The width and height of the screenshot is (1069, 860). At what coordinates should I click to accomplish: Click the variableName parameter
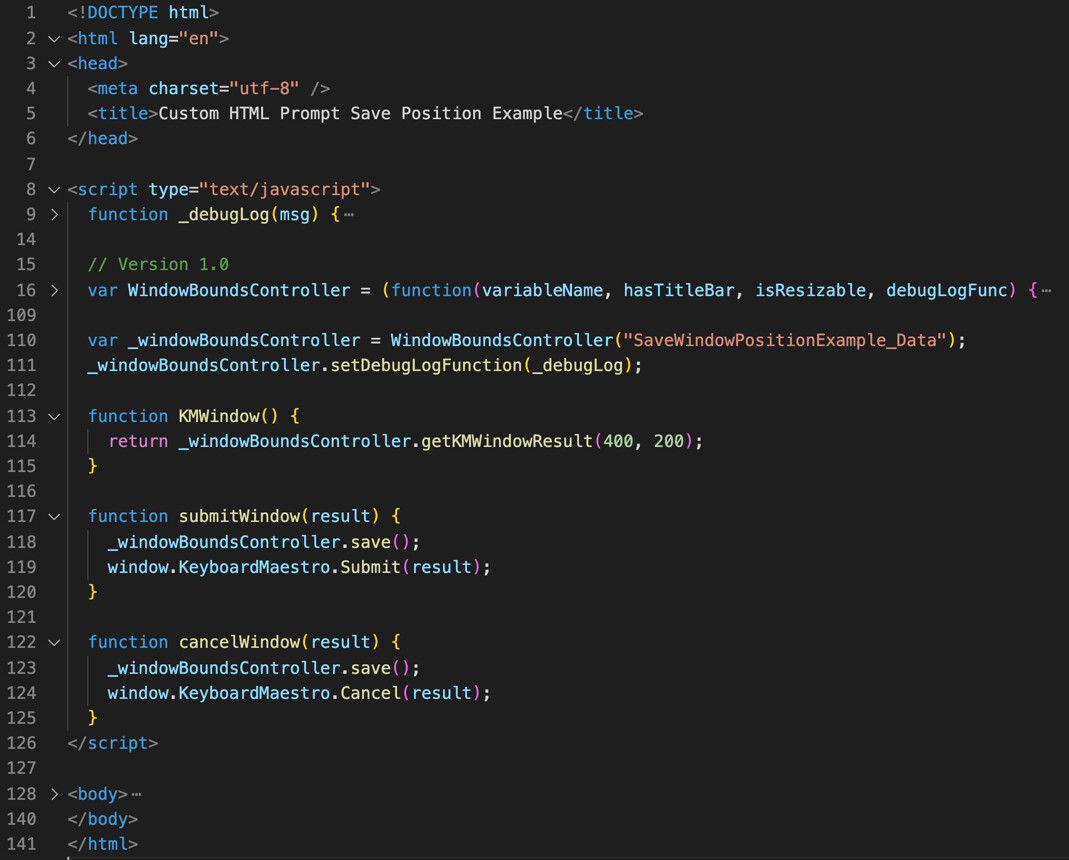tap(543, 291)
